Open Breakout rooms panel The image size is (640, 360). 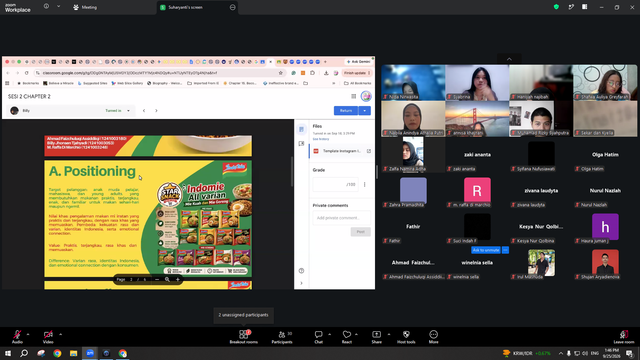point(244,337)
